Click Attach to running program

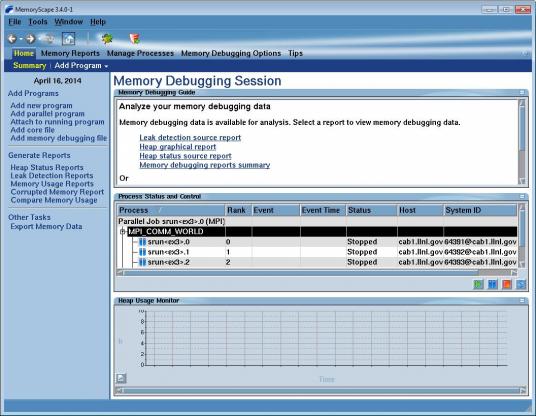click(x=57, y=122)
